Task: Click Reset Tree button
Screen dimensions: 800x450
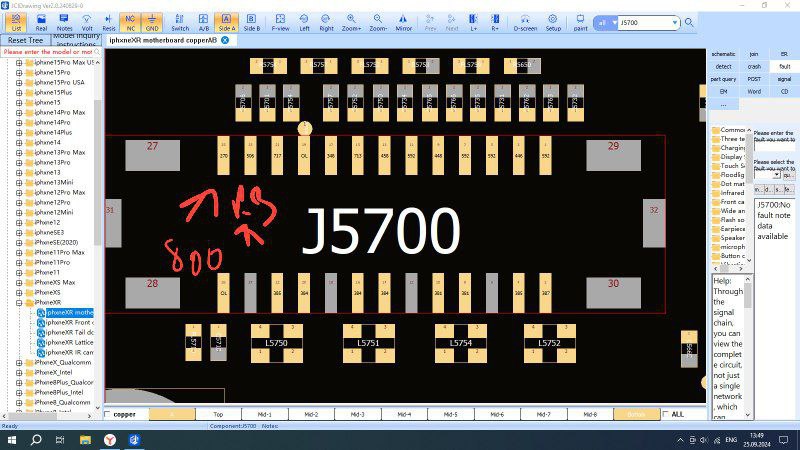Action: tap(26, 40)
